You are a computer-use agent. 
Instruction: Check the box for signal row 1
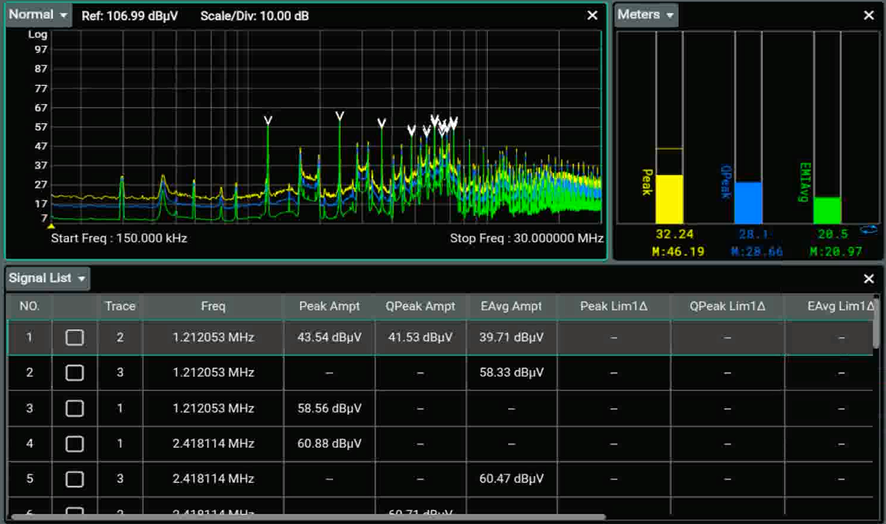(75, 337)
